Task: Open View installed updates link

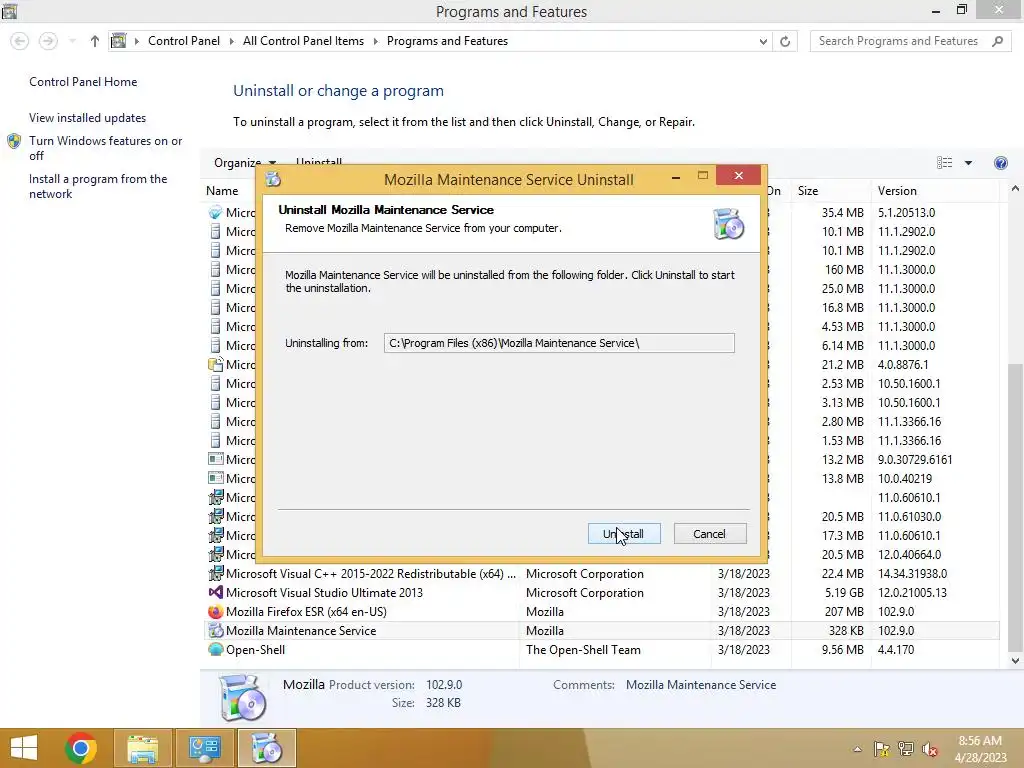Action: 88,118
